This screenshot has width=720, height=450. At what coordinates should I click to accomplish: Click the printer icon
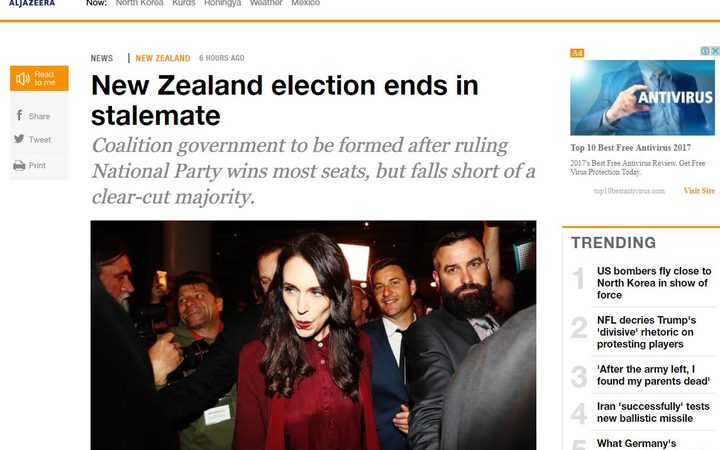pyautogui.click(x=19, y=165)
